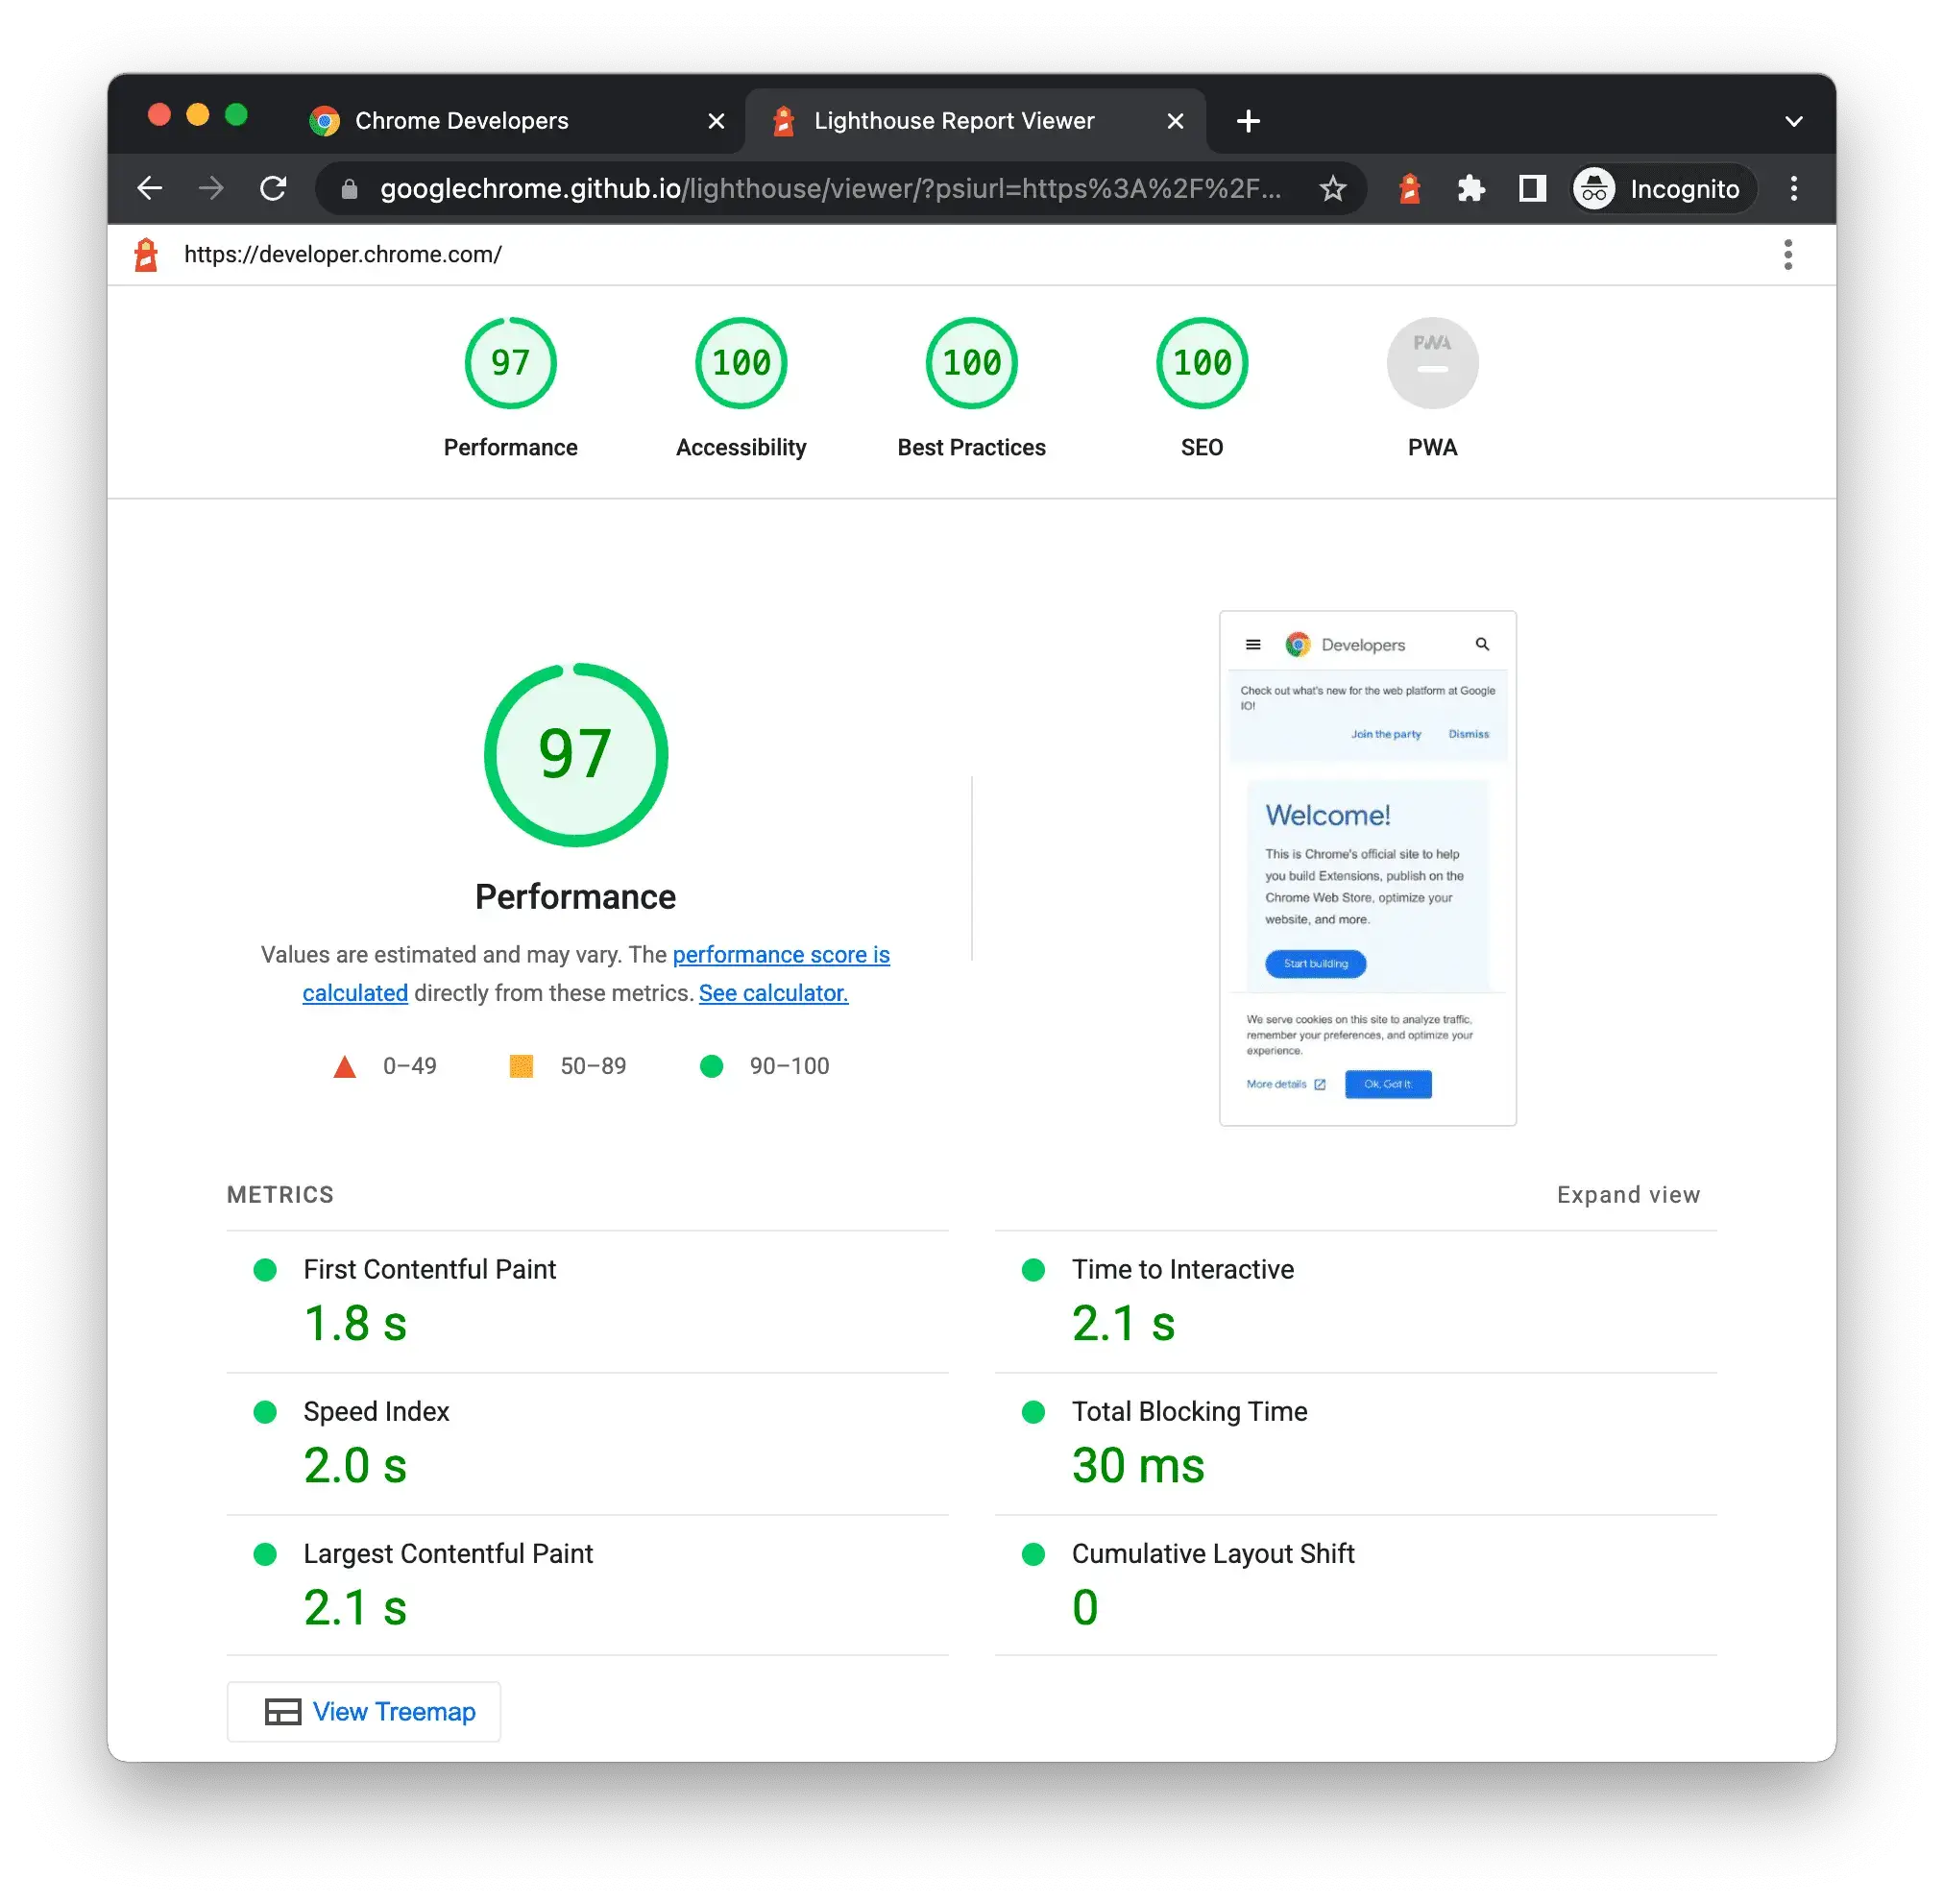The width and height of the screenshot is (1944, 1904).
Task: Click the Lighthouse logo in report header
Action: click(146, 254)
